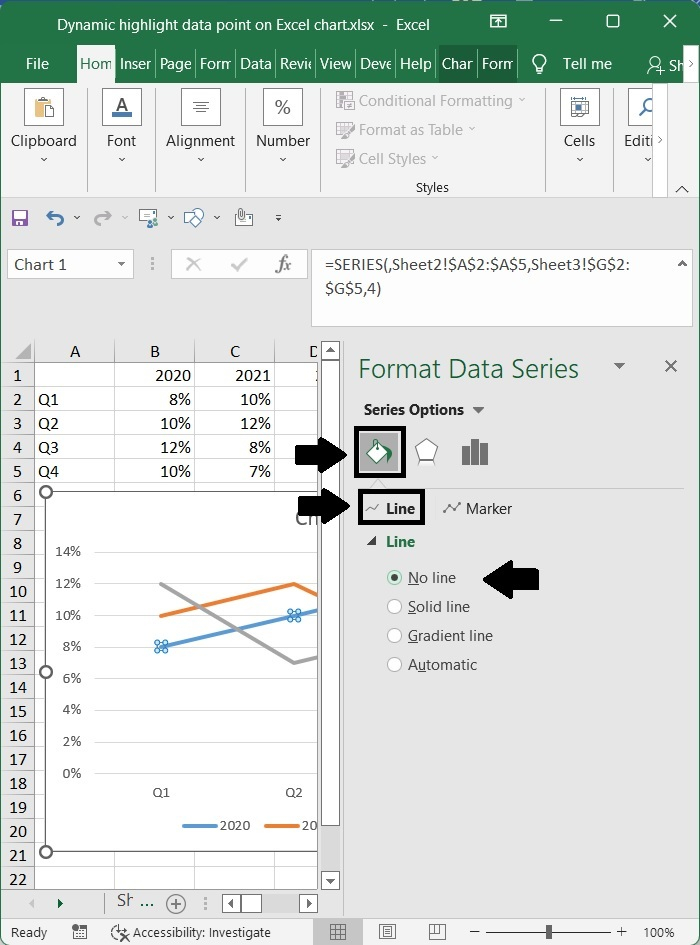Switch to the Marker sub-tab

pyautogui.click(x=477, y=509)
